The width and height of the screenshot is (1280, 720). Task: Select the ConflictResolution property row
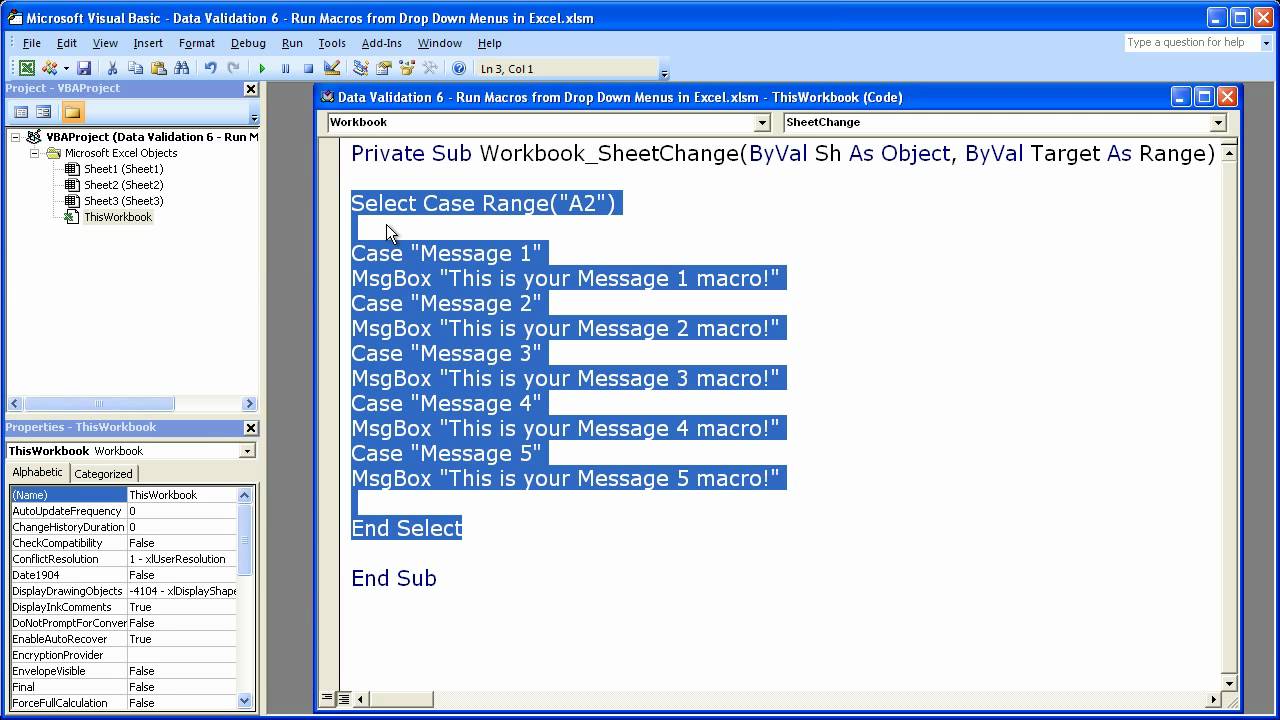(x=123, y=559)
